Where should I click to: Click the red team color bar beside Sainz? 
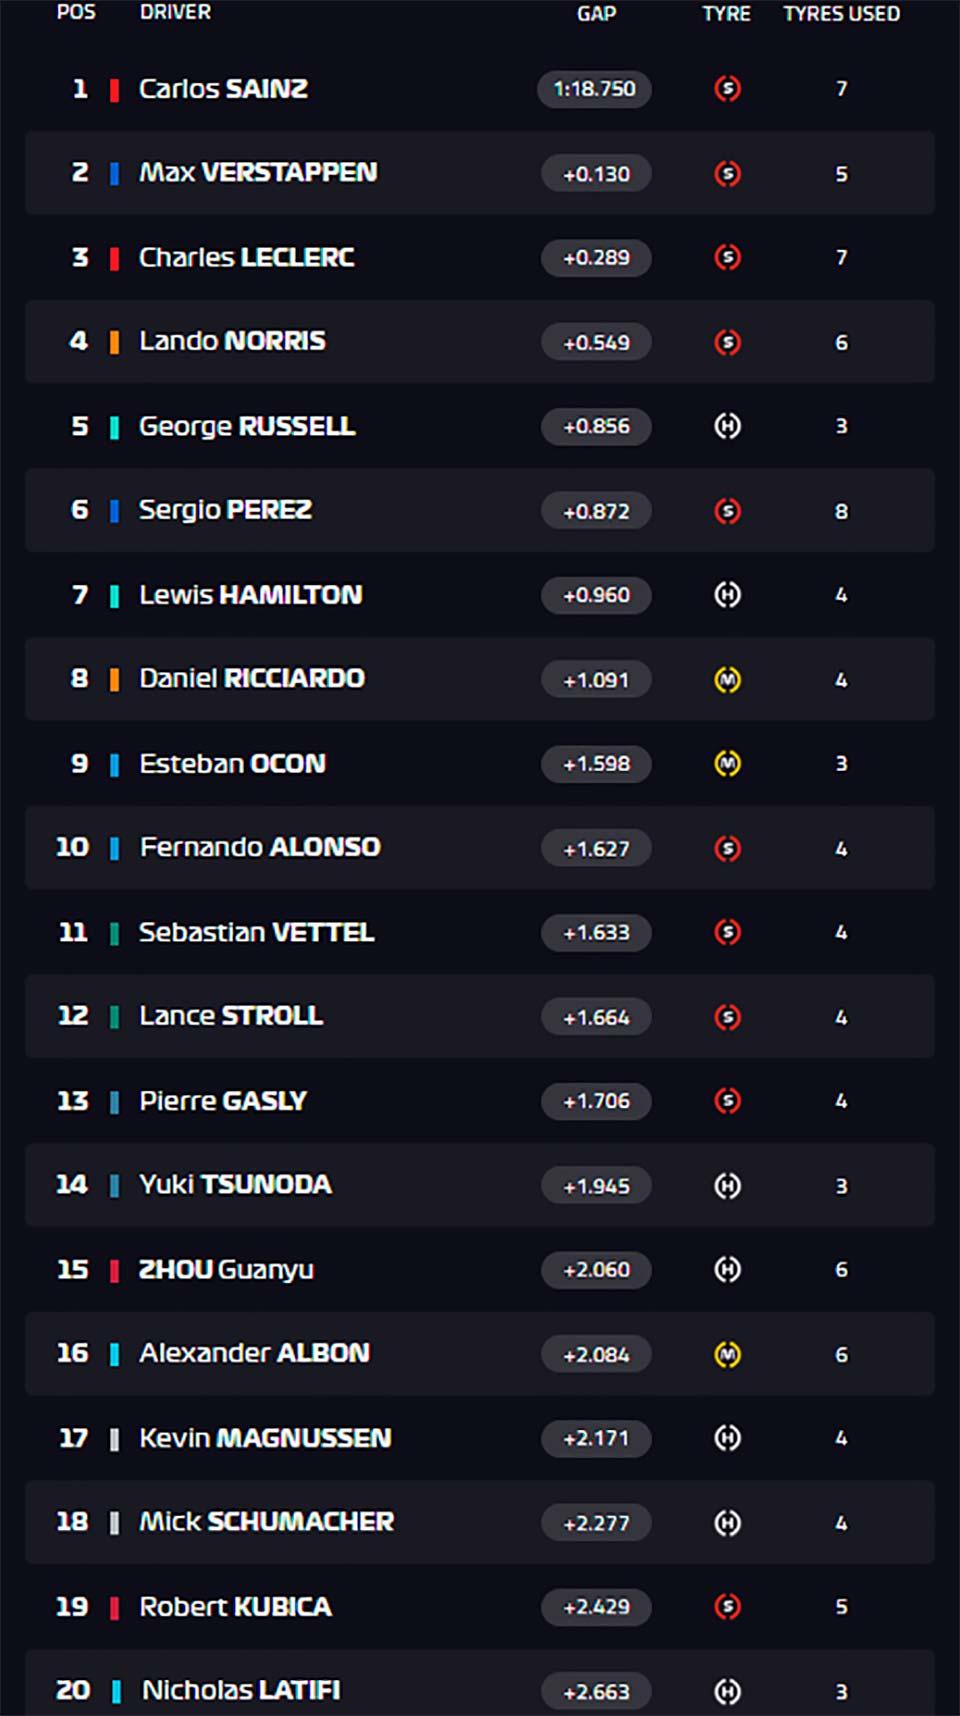114,90
